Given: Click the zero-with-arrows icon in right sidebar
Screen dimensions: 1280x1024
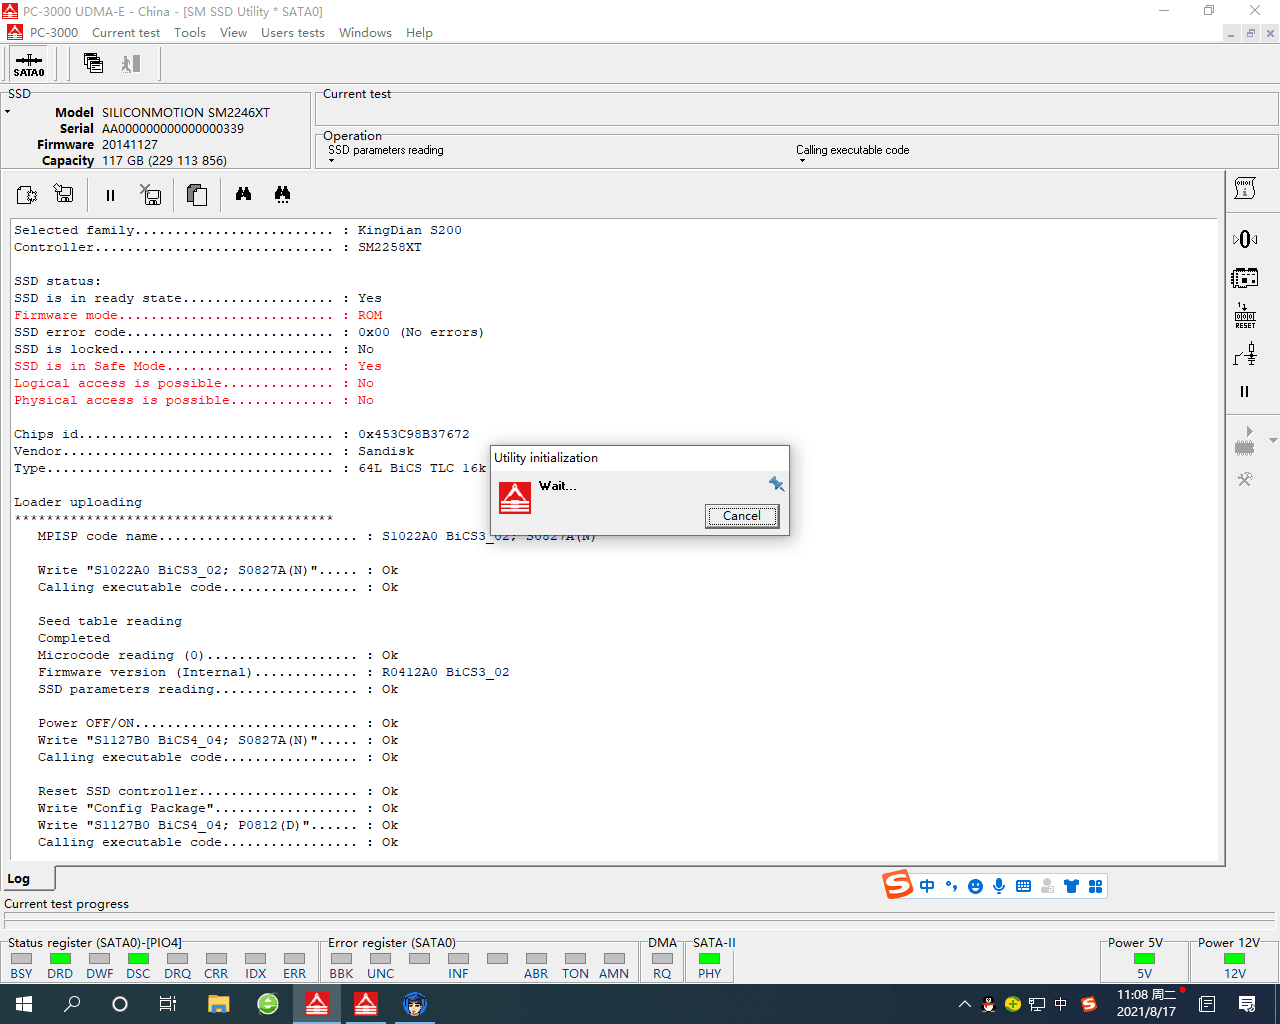Looking at the screenshot, I should point(1245,239).
